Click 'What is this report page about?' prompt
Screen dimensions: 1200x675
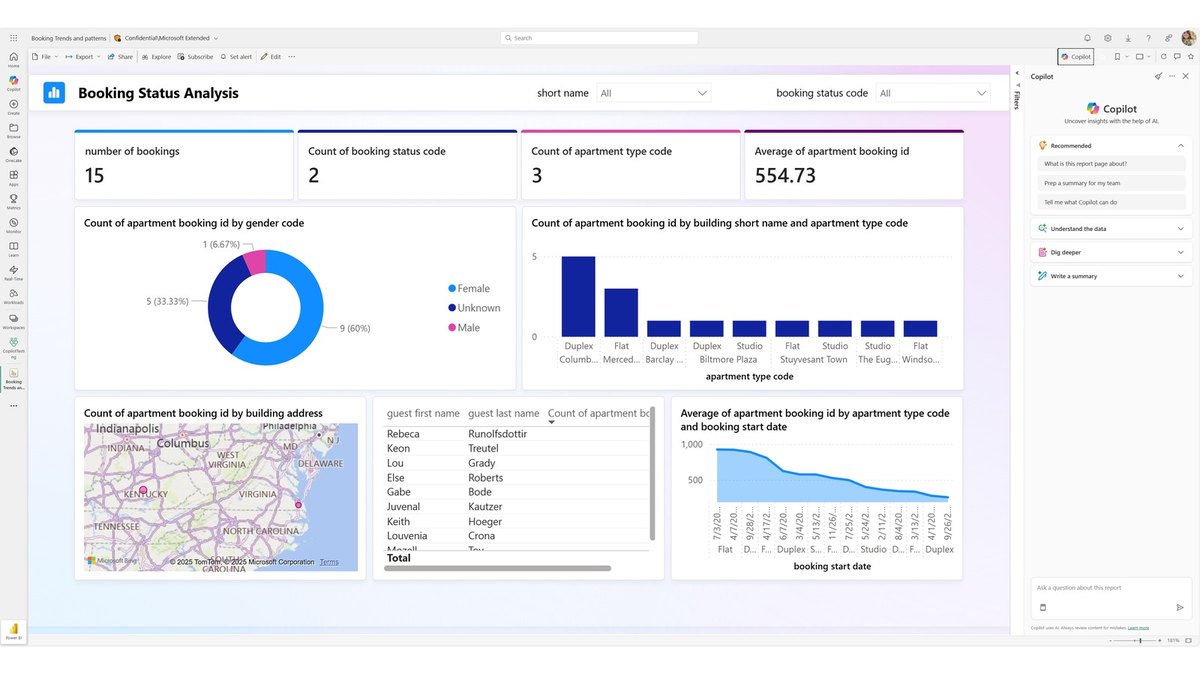(x=1110, y=163)
